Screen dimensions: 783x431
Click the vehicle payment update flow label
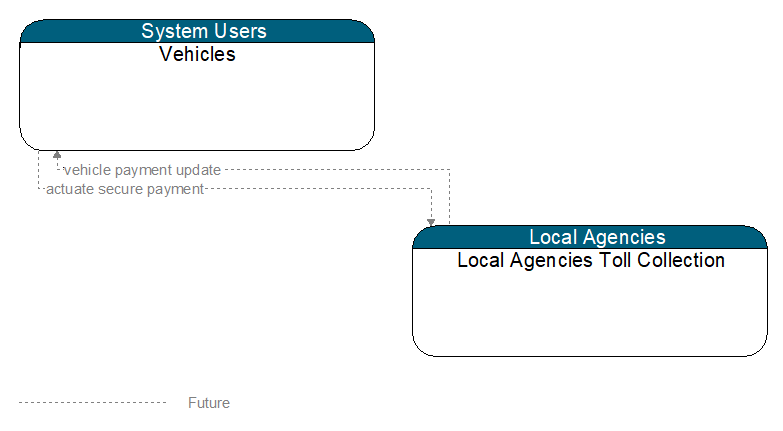pyautogui.click(x=142, y=170)
